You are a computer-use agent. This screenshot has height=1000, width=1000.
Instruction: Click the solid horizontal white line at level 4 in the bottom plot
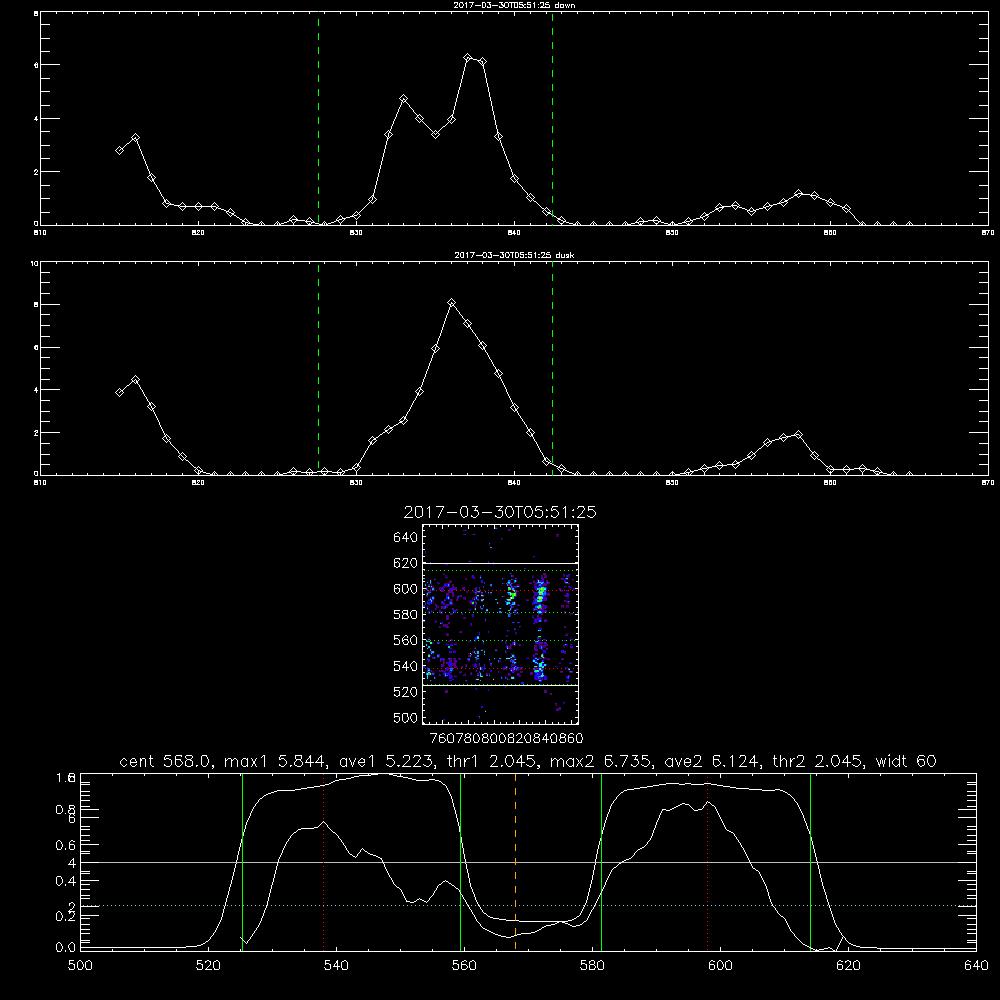[x=528, y=862]
